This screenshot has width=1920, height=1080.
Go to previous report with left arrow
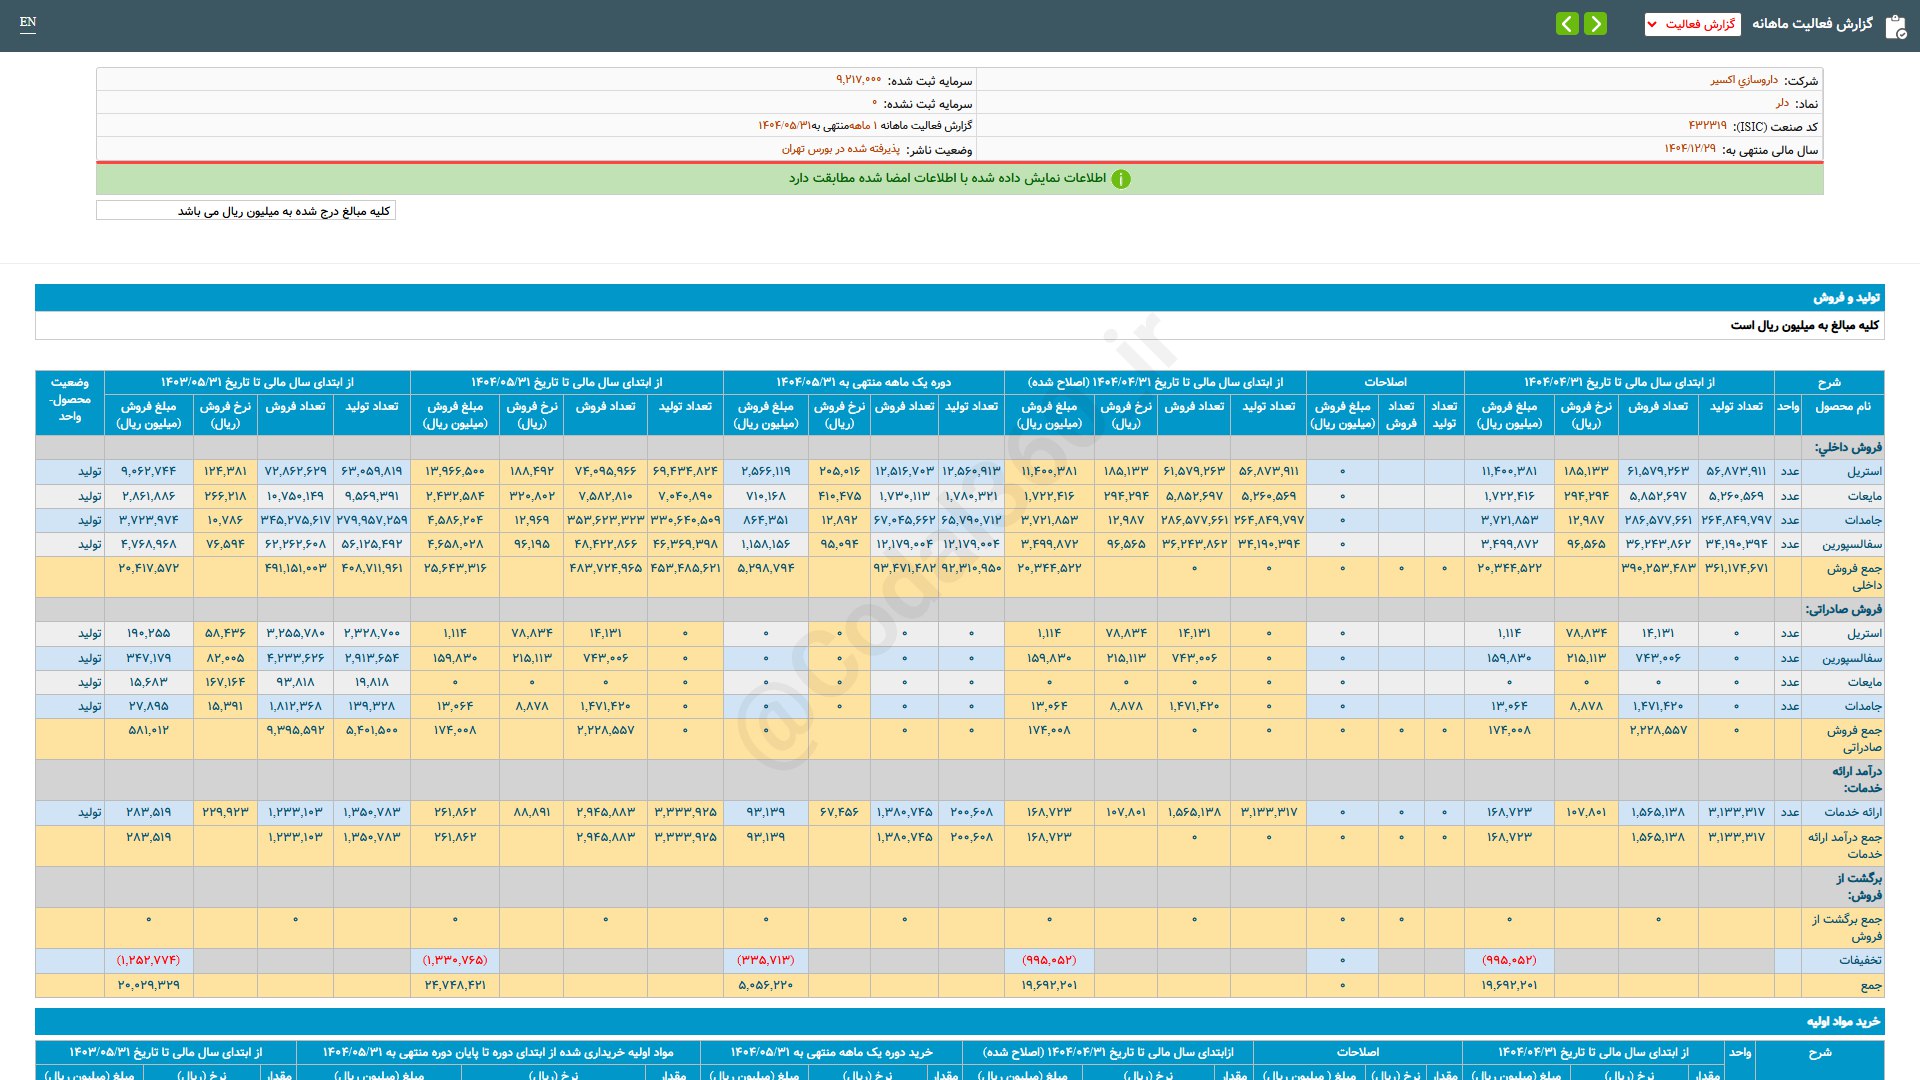coord(1567,23)
